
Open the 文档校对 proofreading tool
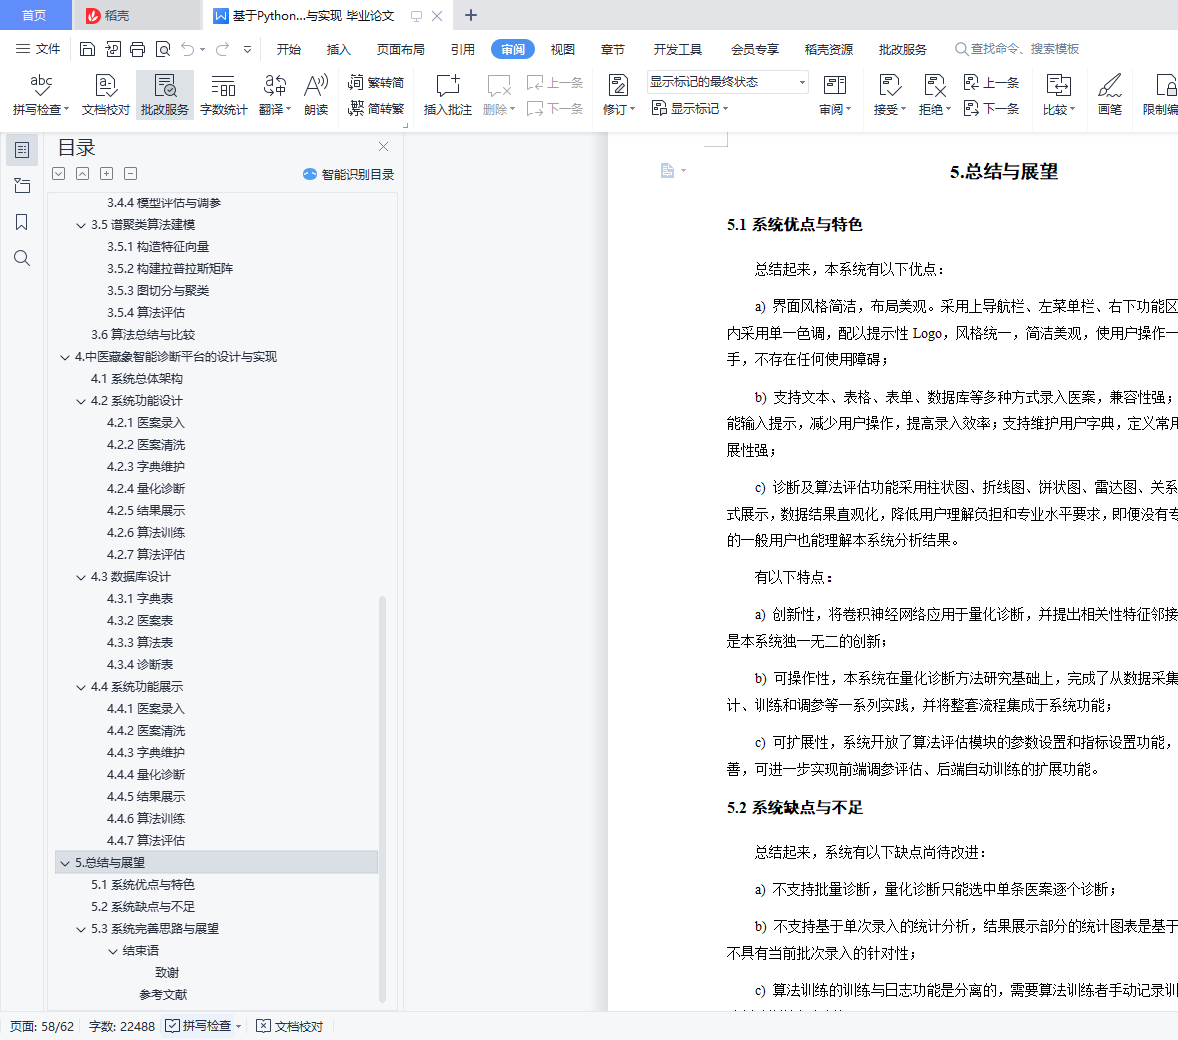coord(106,95)
